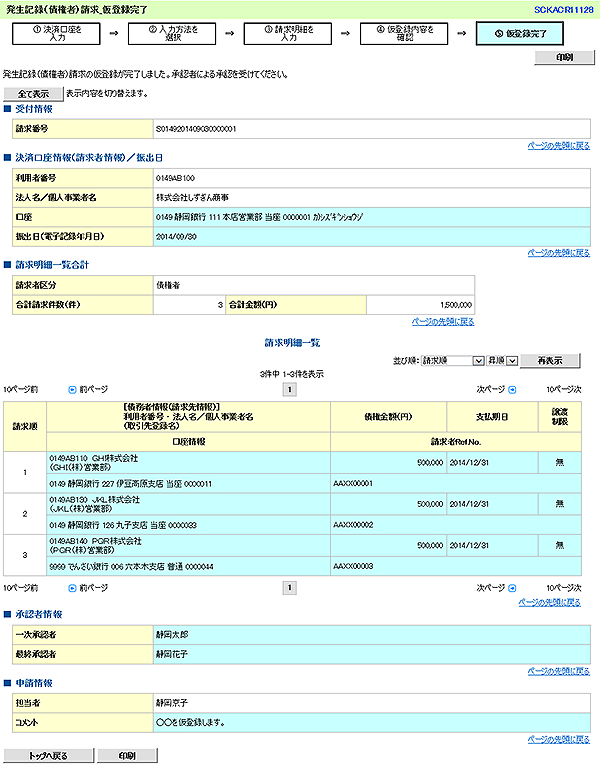Click ページの先頭に戻る link under 承認者情報
Screen dimensions: 600x771
(x=559, y=671)
